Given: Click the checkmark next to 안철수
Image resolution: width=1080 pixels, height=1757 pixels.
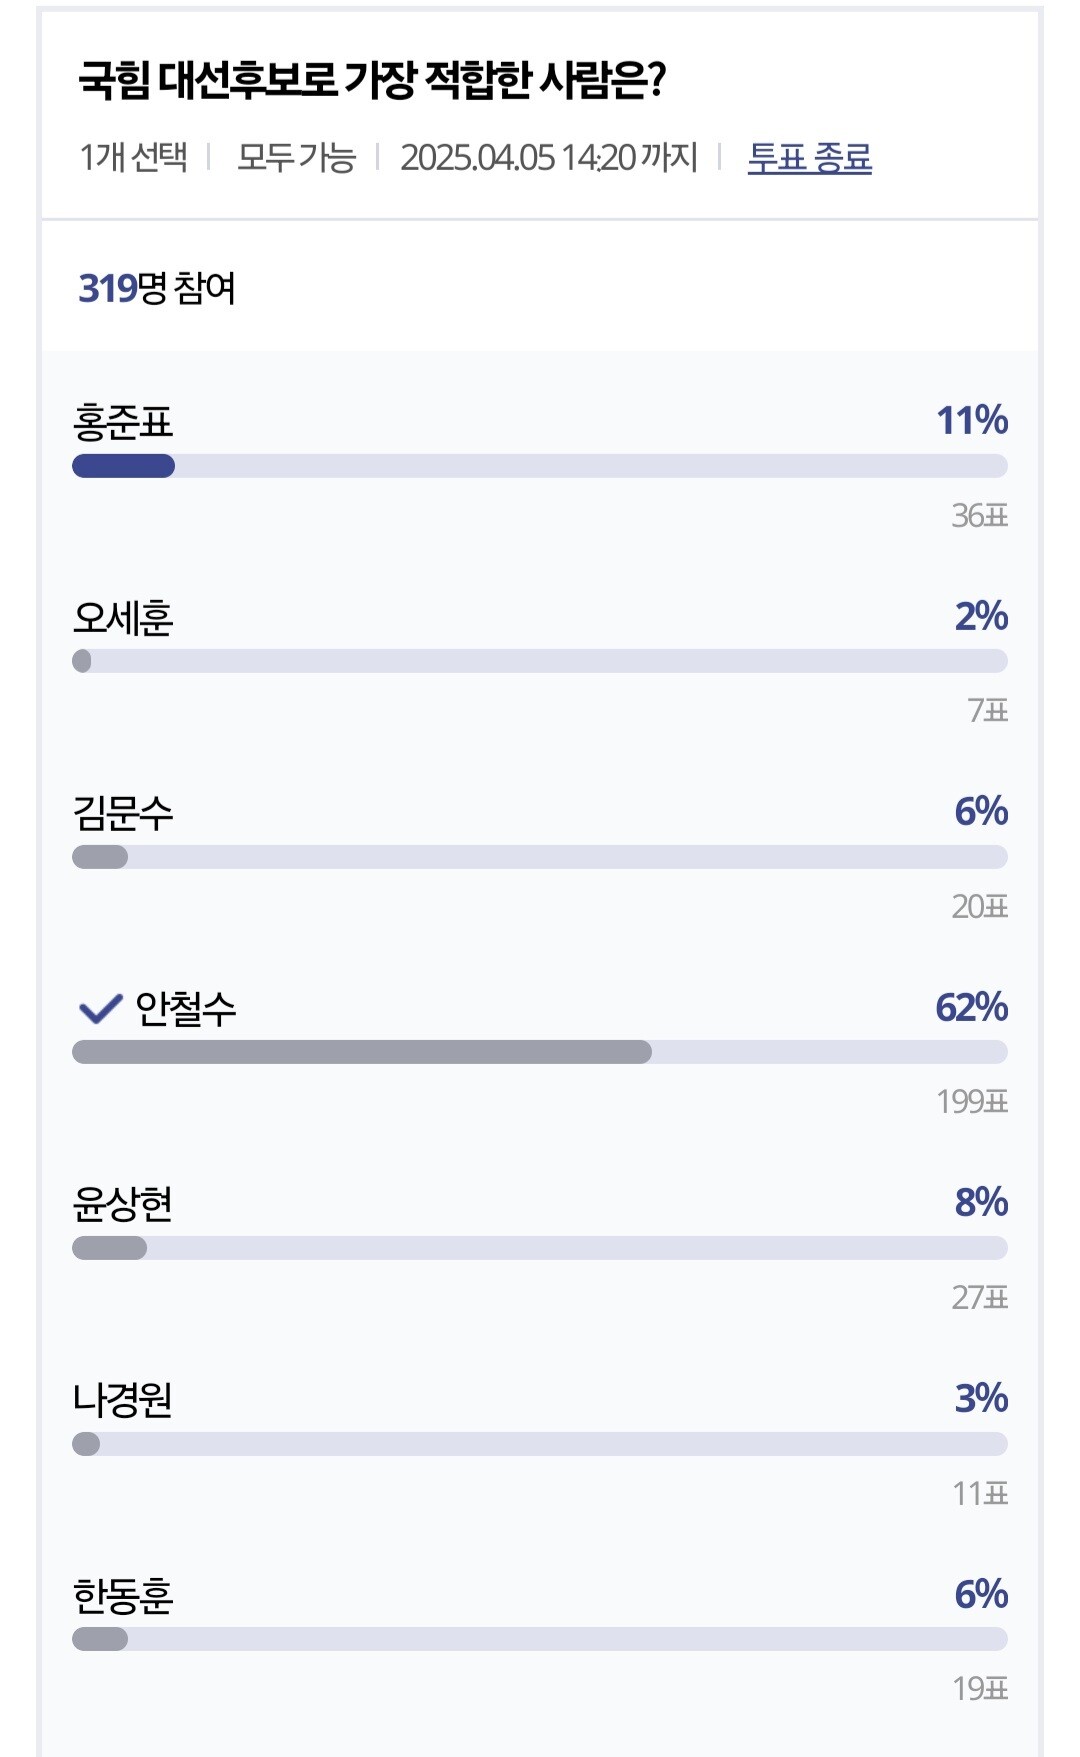Looking at the screenshot, I should coord(100,1009).
